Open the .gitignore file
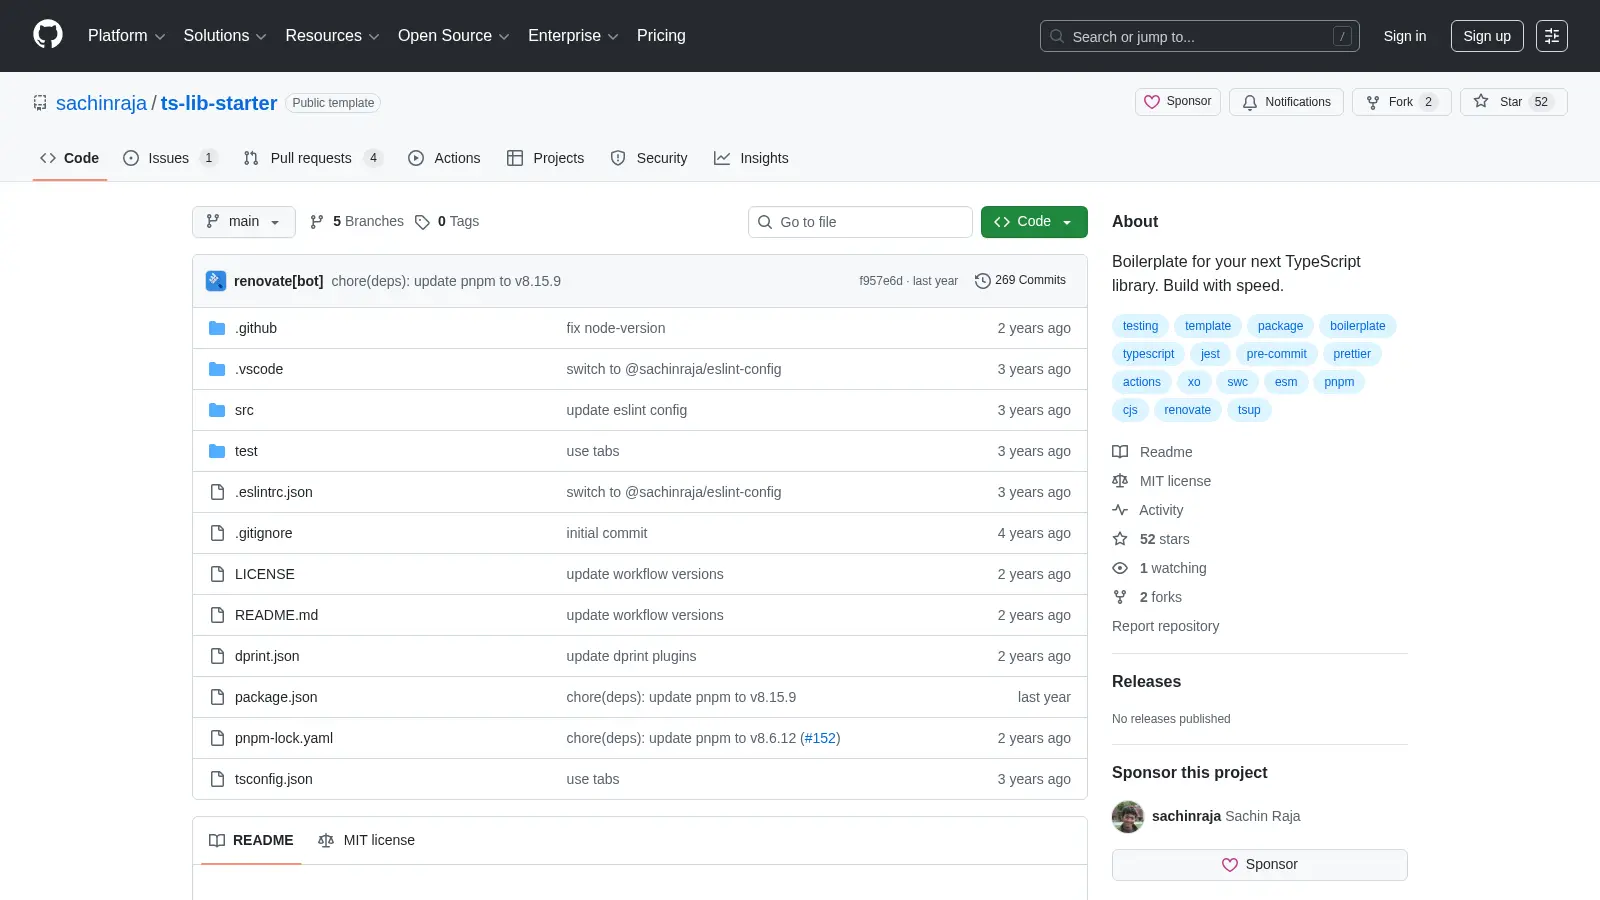Image resolution: width=1600 pixels, height=900 pixels. tap(264, 533)
